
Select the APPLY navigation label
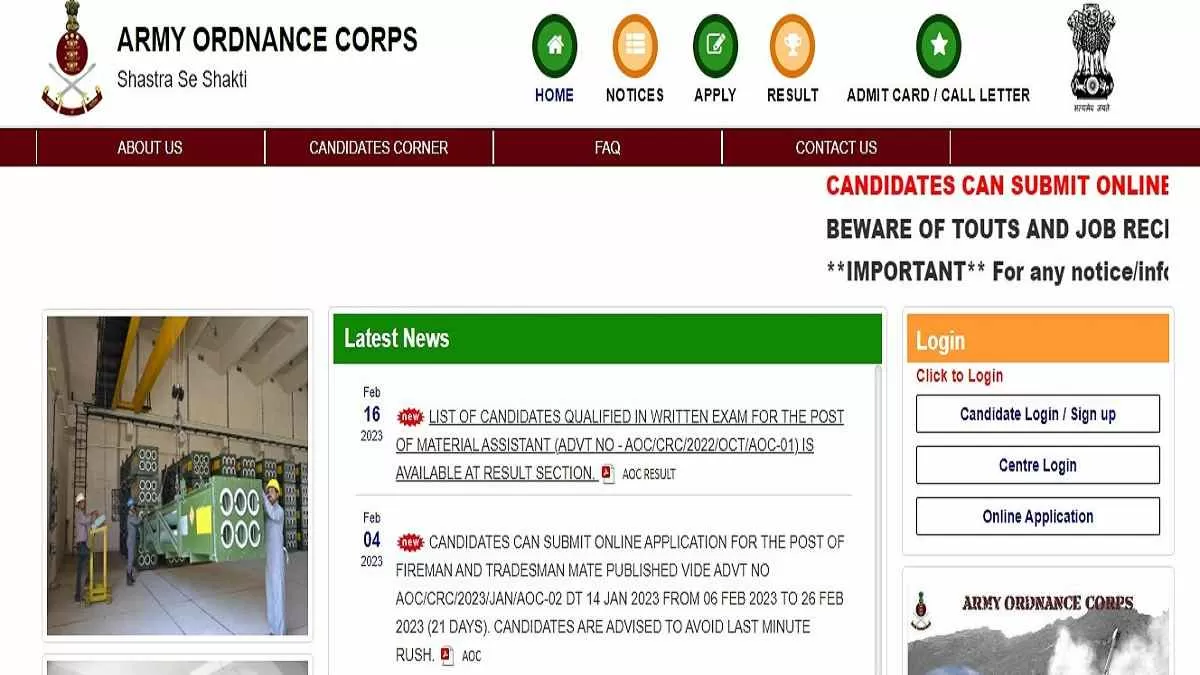[715, 95]
